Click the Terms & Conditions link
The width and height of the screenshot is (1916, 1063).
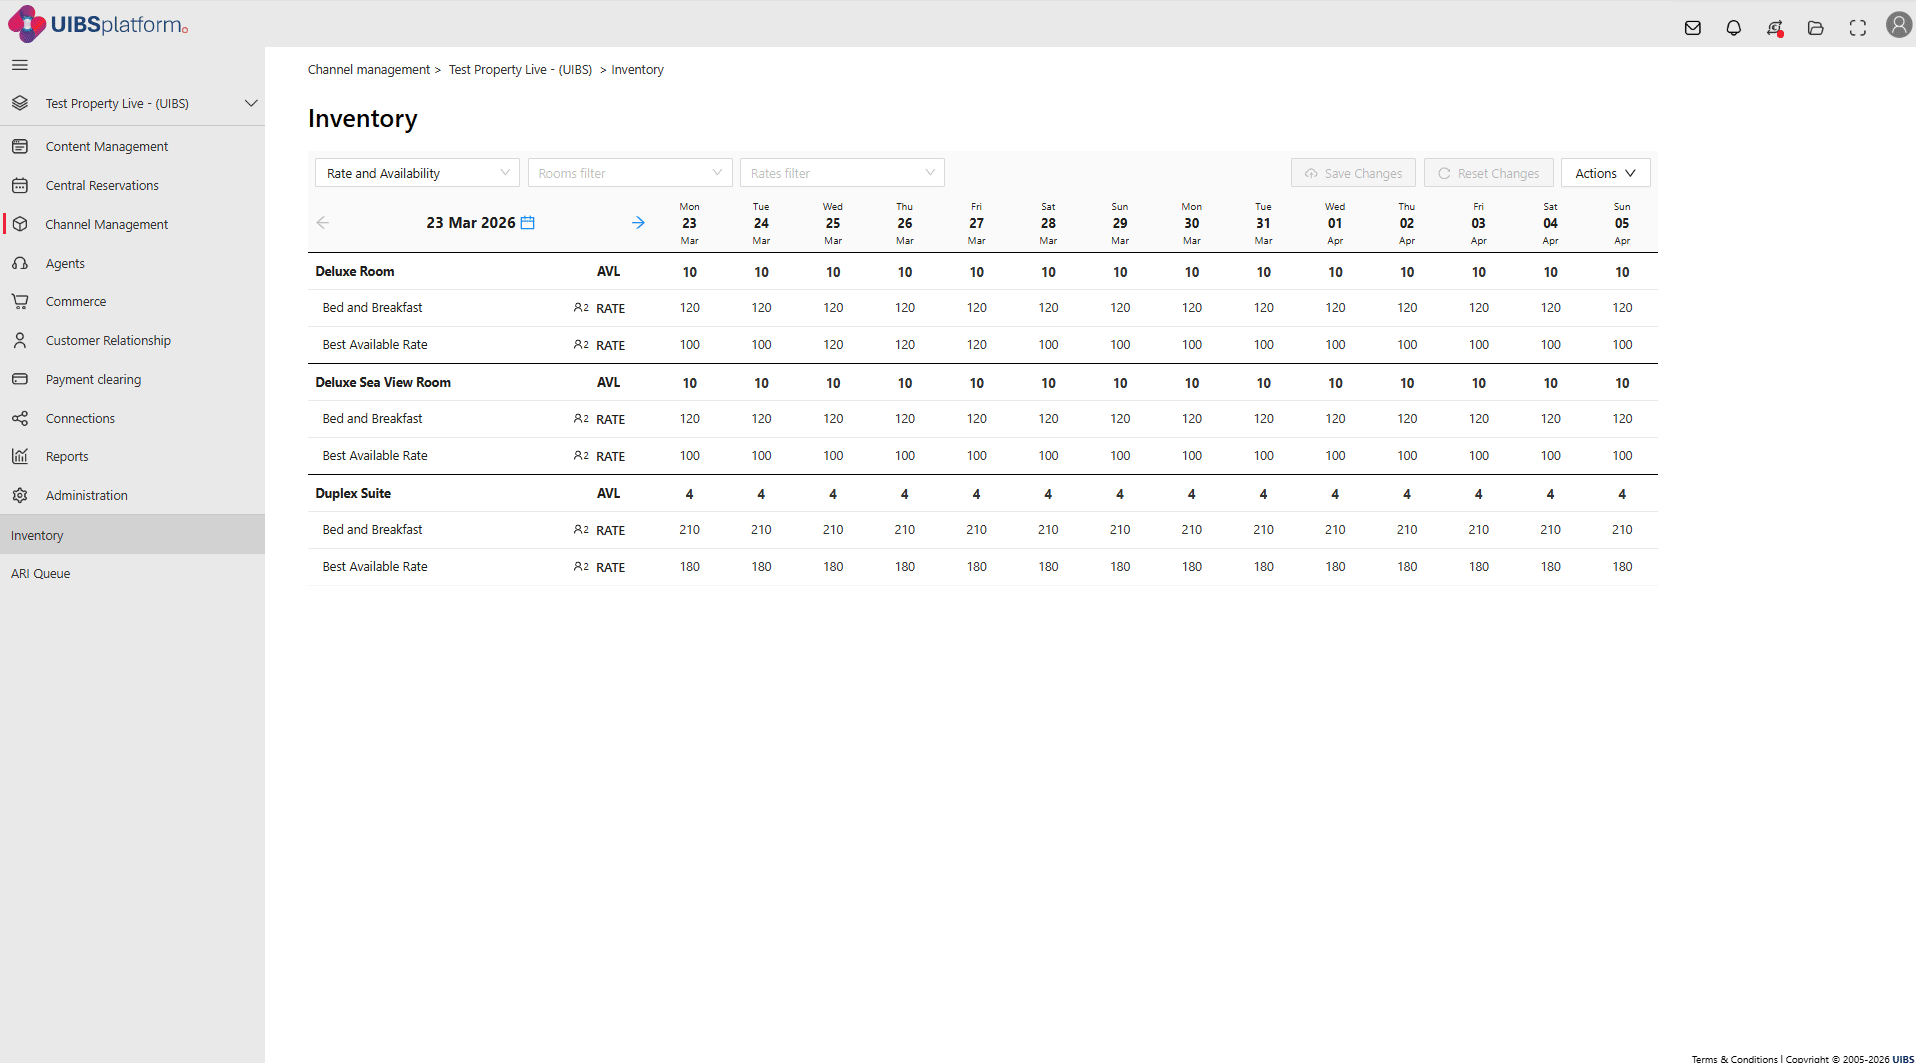[1734, 1058]
